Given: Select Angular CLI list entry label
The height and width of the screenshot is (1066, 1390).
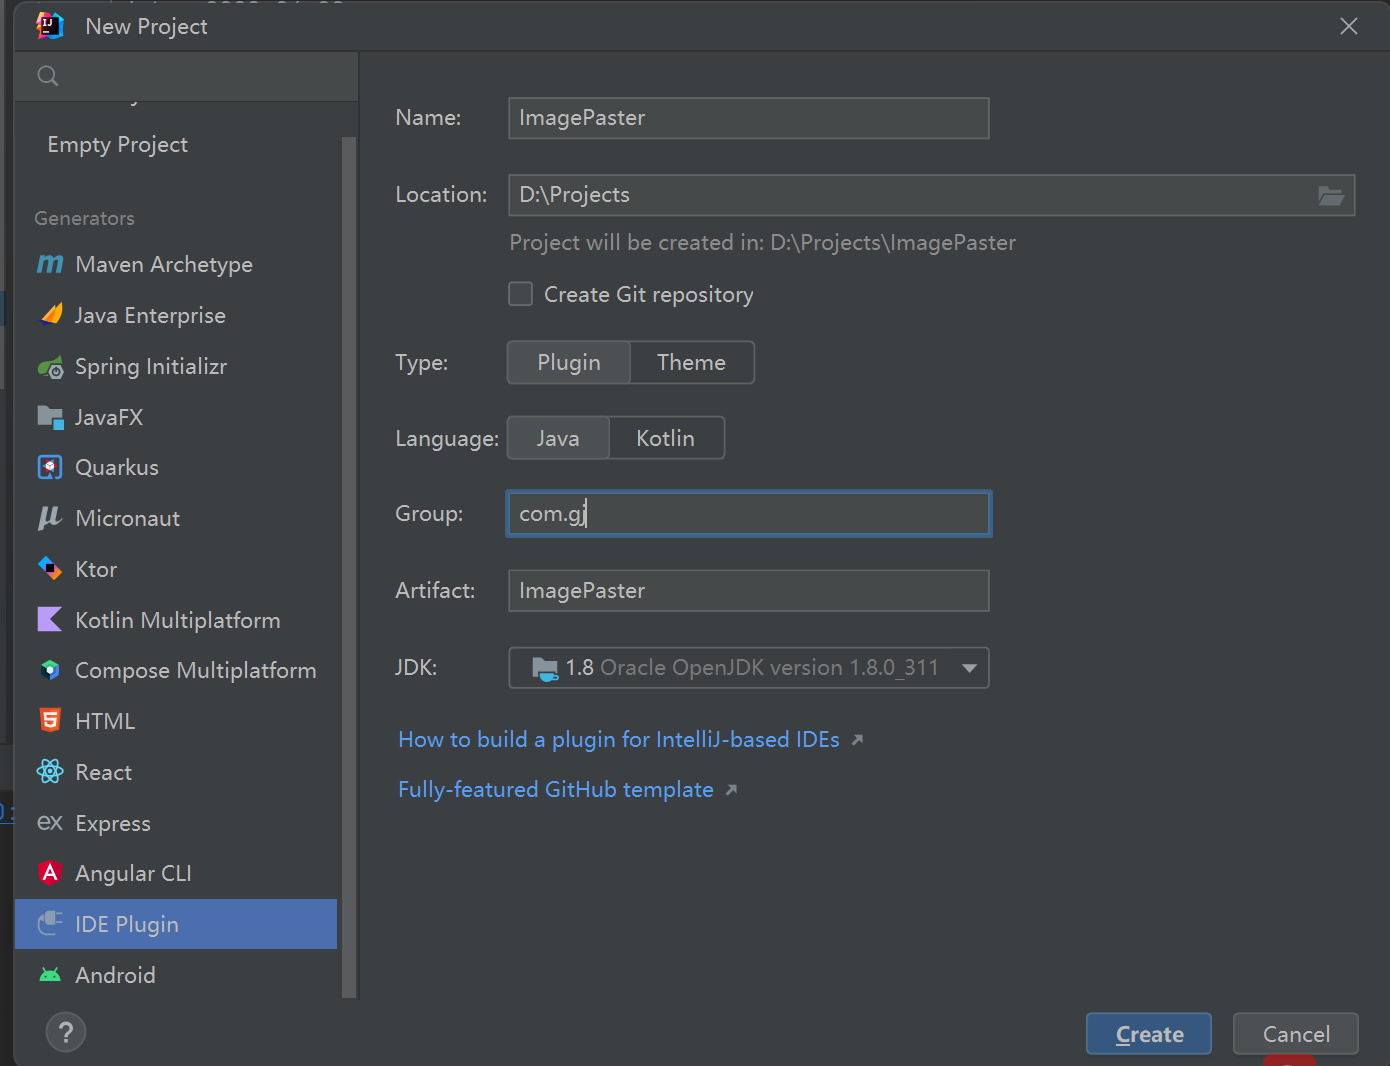Looking at the screenshot, I should (134, 873).
